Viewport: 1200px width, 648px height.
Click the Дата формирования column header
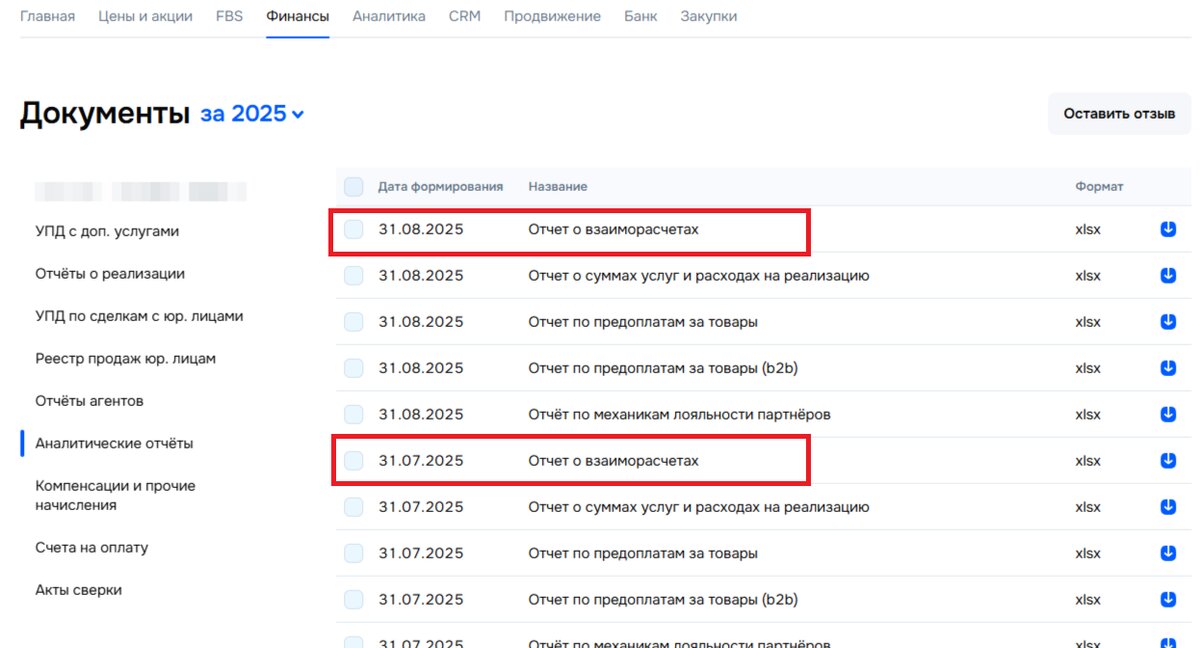[x=440, y=187]
